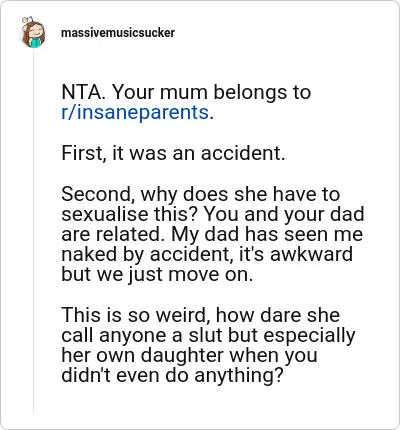
Task: Open the r/insaneparents subreddit link
Action: [135, 112]
